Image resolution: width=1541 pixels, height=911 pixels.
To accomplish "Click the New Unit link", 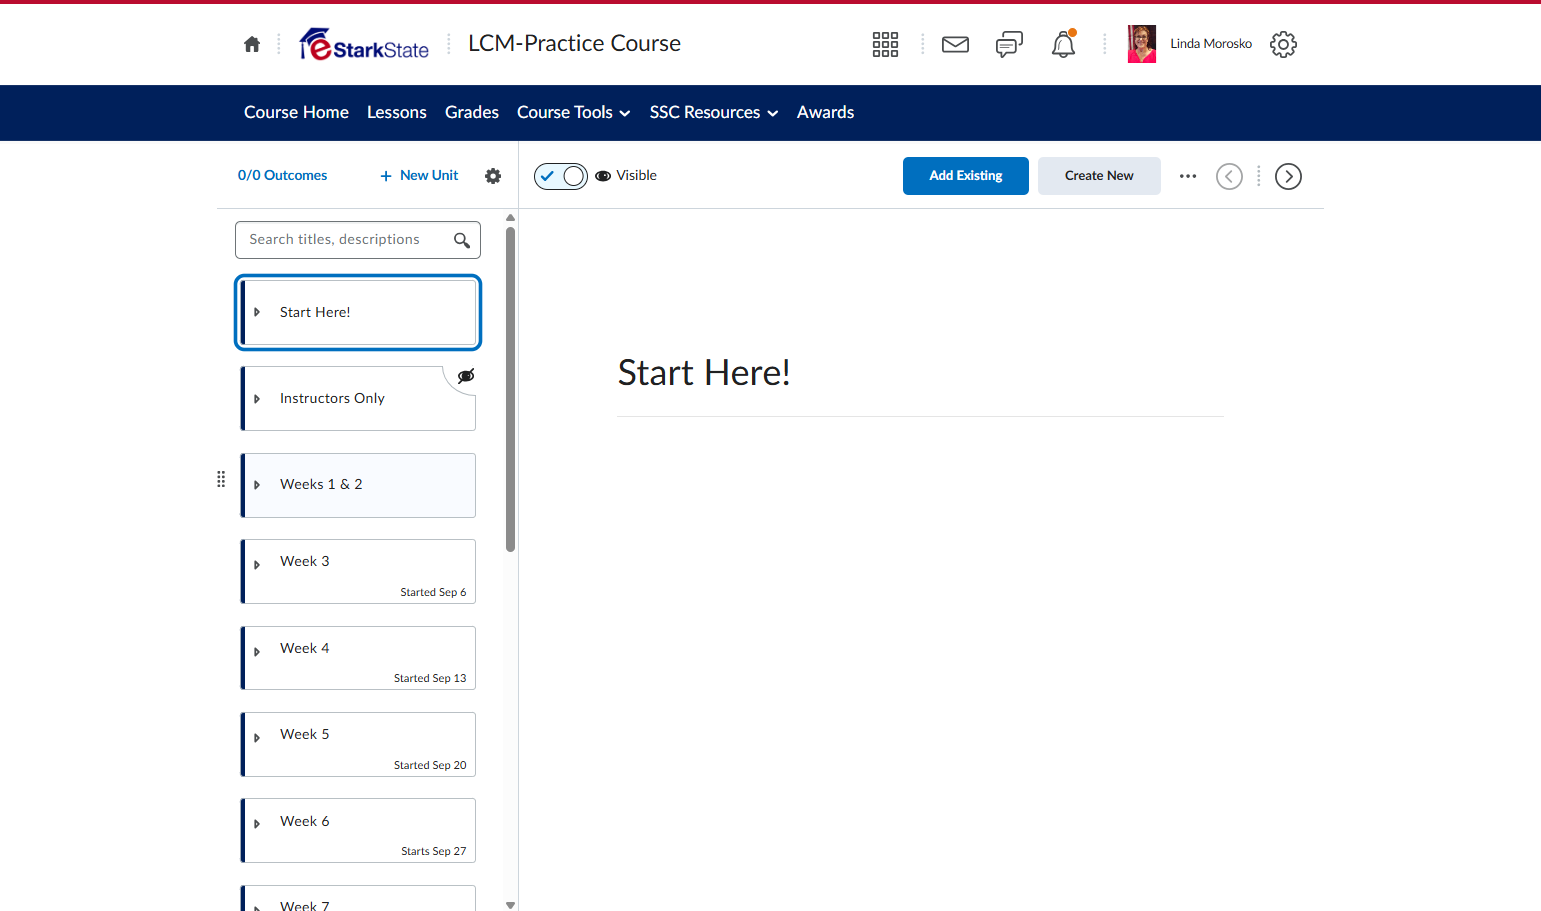I will click(419, 175).
